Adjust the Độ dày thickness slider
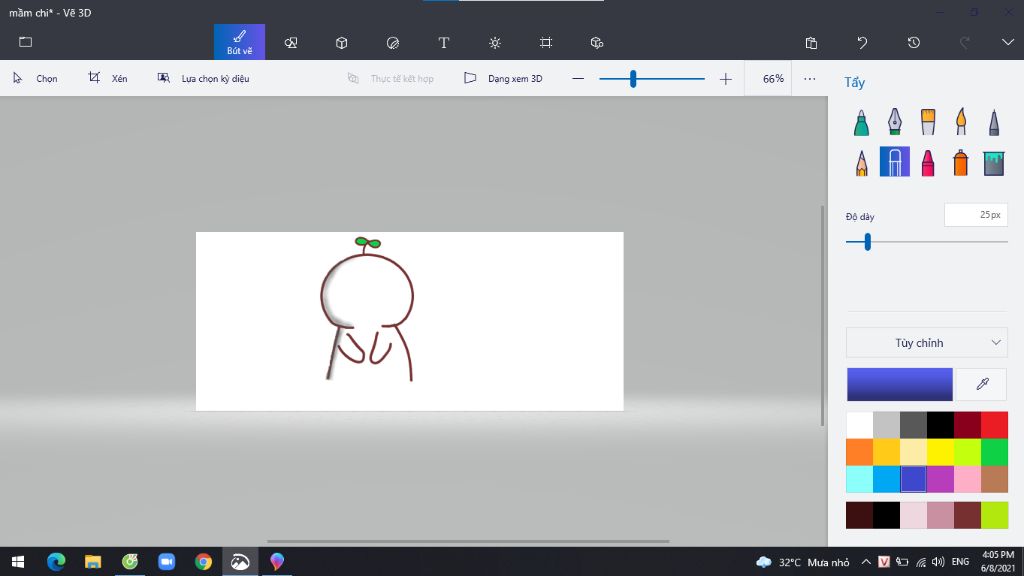This screenshot has width=1024, height=576. (868, 242)
